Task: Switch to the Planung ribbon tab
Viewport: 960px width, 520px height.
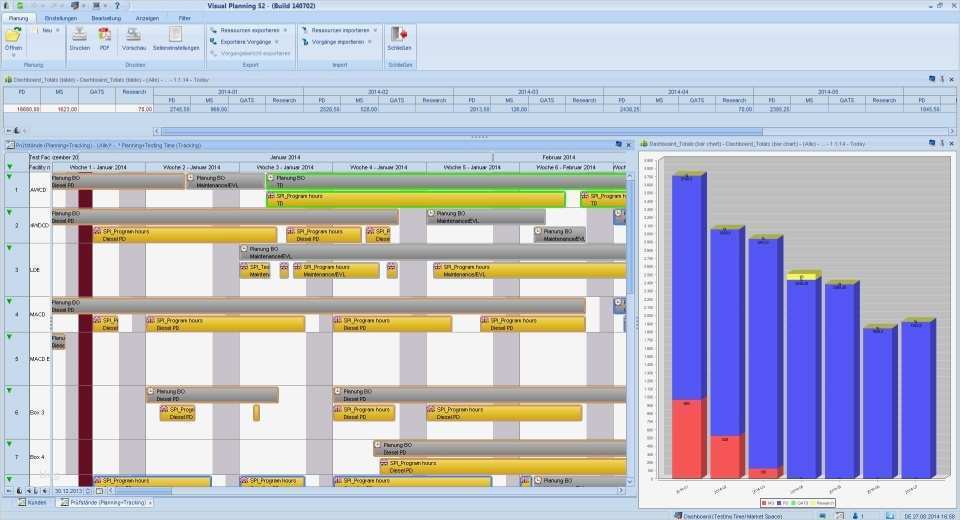Action: coord(18,18)
